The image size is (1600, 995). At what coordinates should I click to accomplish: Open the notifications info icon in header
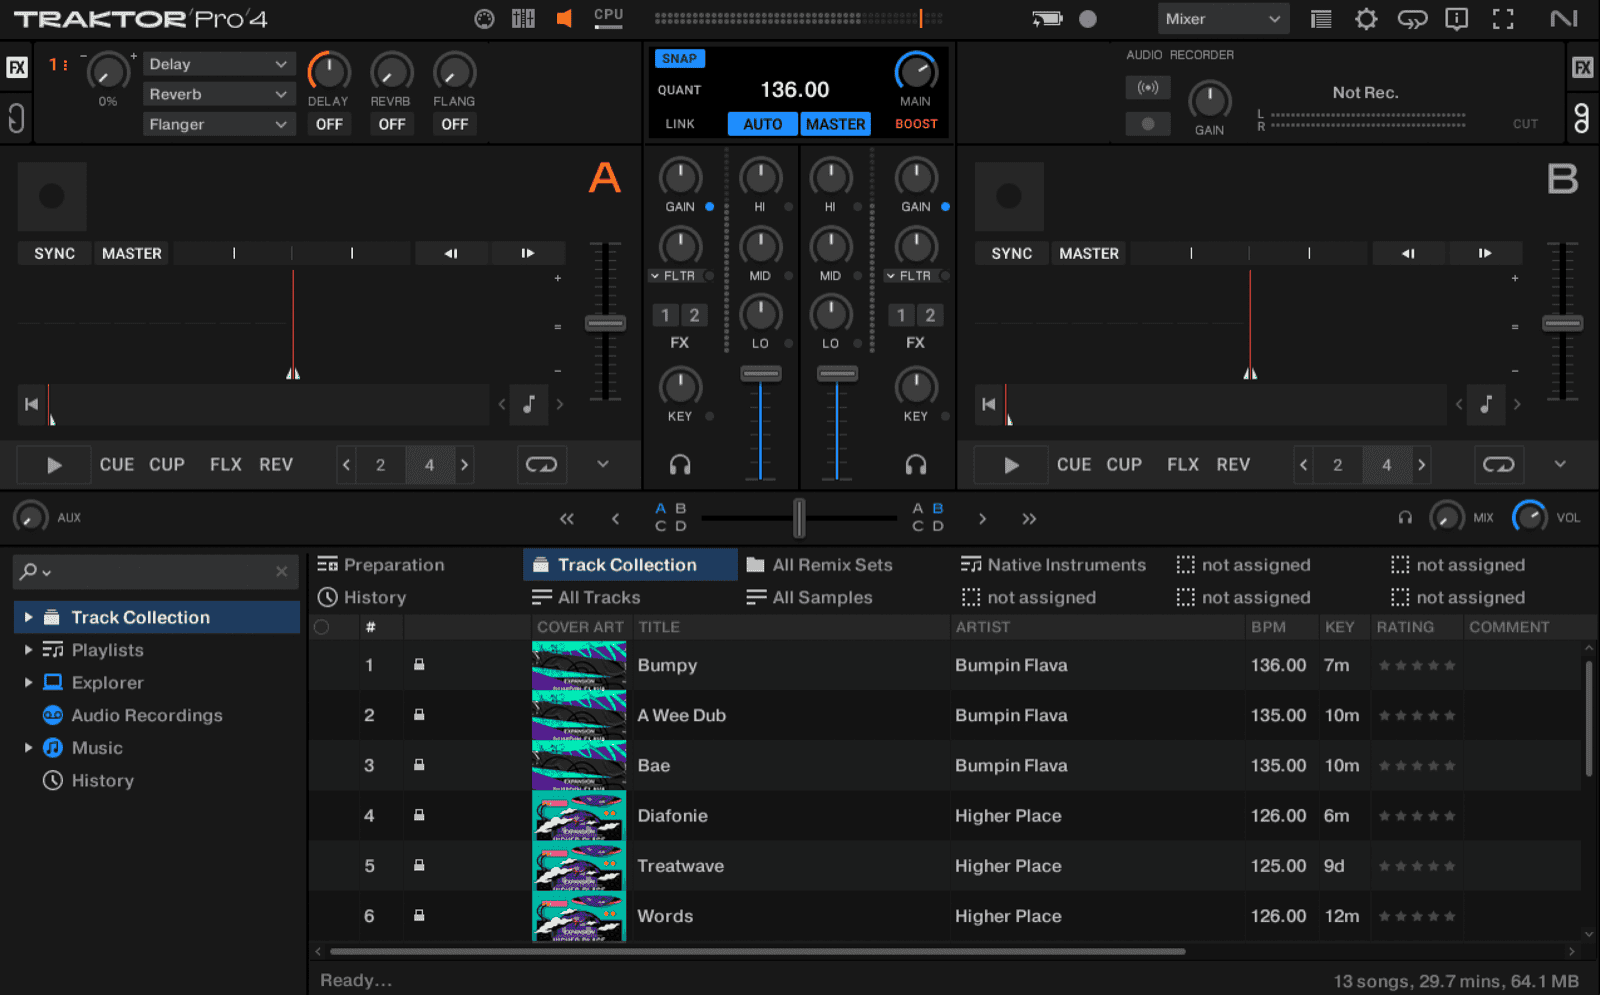pyautogui.click(x=1457, y=19)
